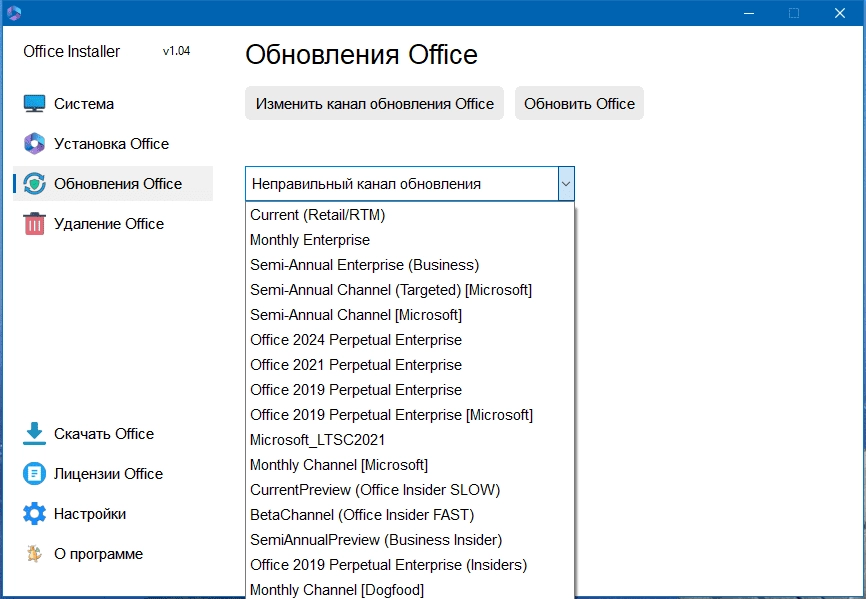Click the app logo in title bar
Viewport: 866px width, 599px height.
tap(14, 13)
